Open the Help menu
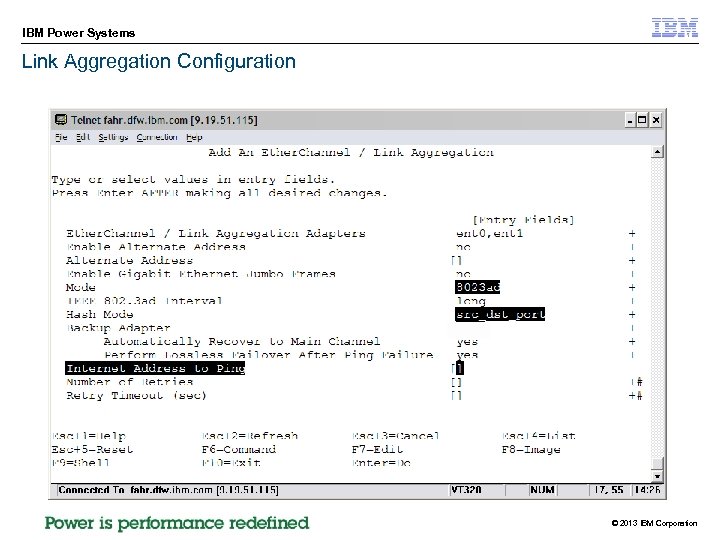Image resolution: width=720 pixels, height=540 pixels. 194,137
